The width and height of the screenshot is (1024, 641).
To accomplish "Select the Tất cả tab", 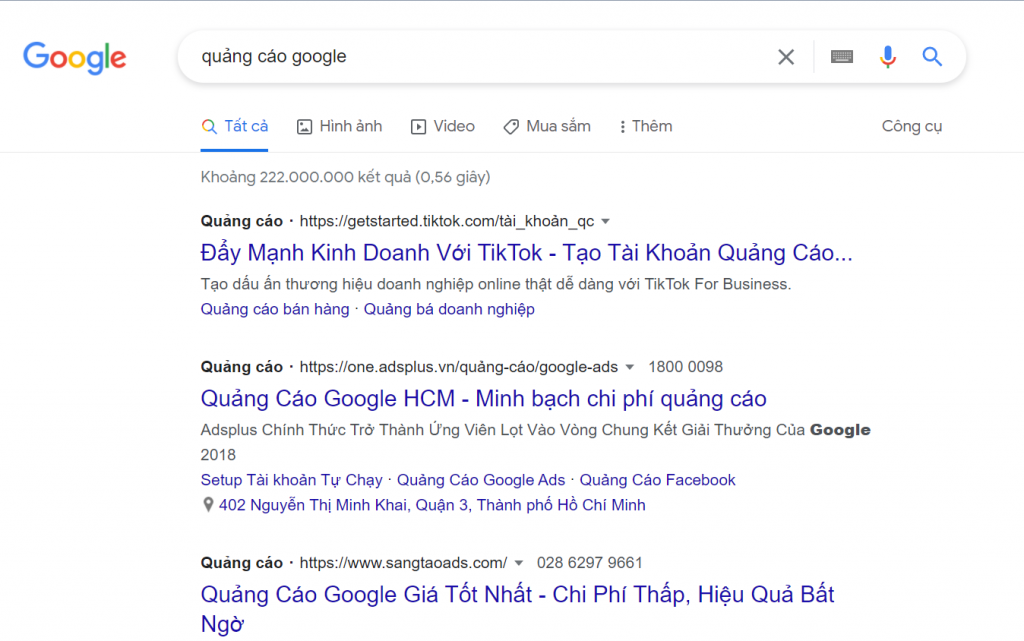I will [234, 127].
